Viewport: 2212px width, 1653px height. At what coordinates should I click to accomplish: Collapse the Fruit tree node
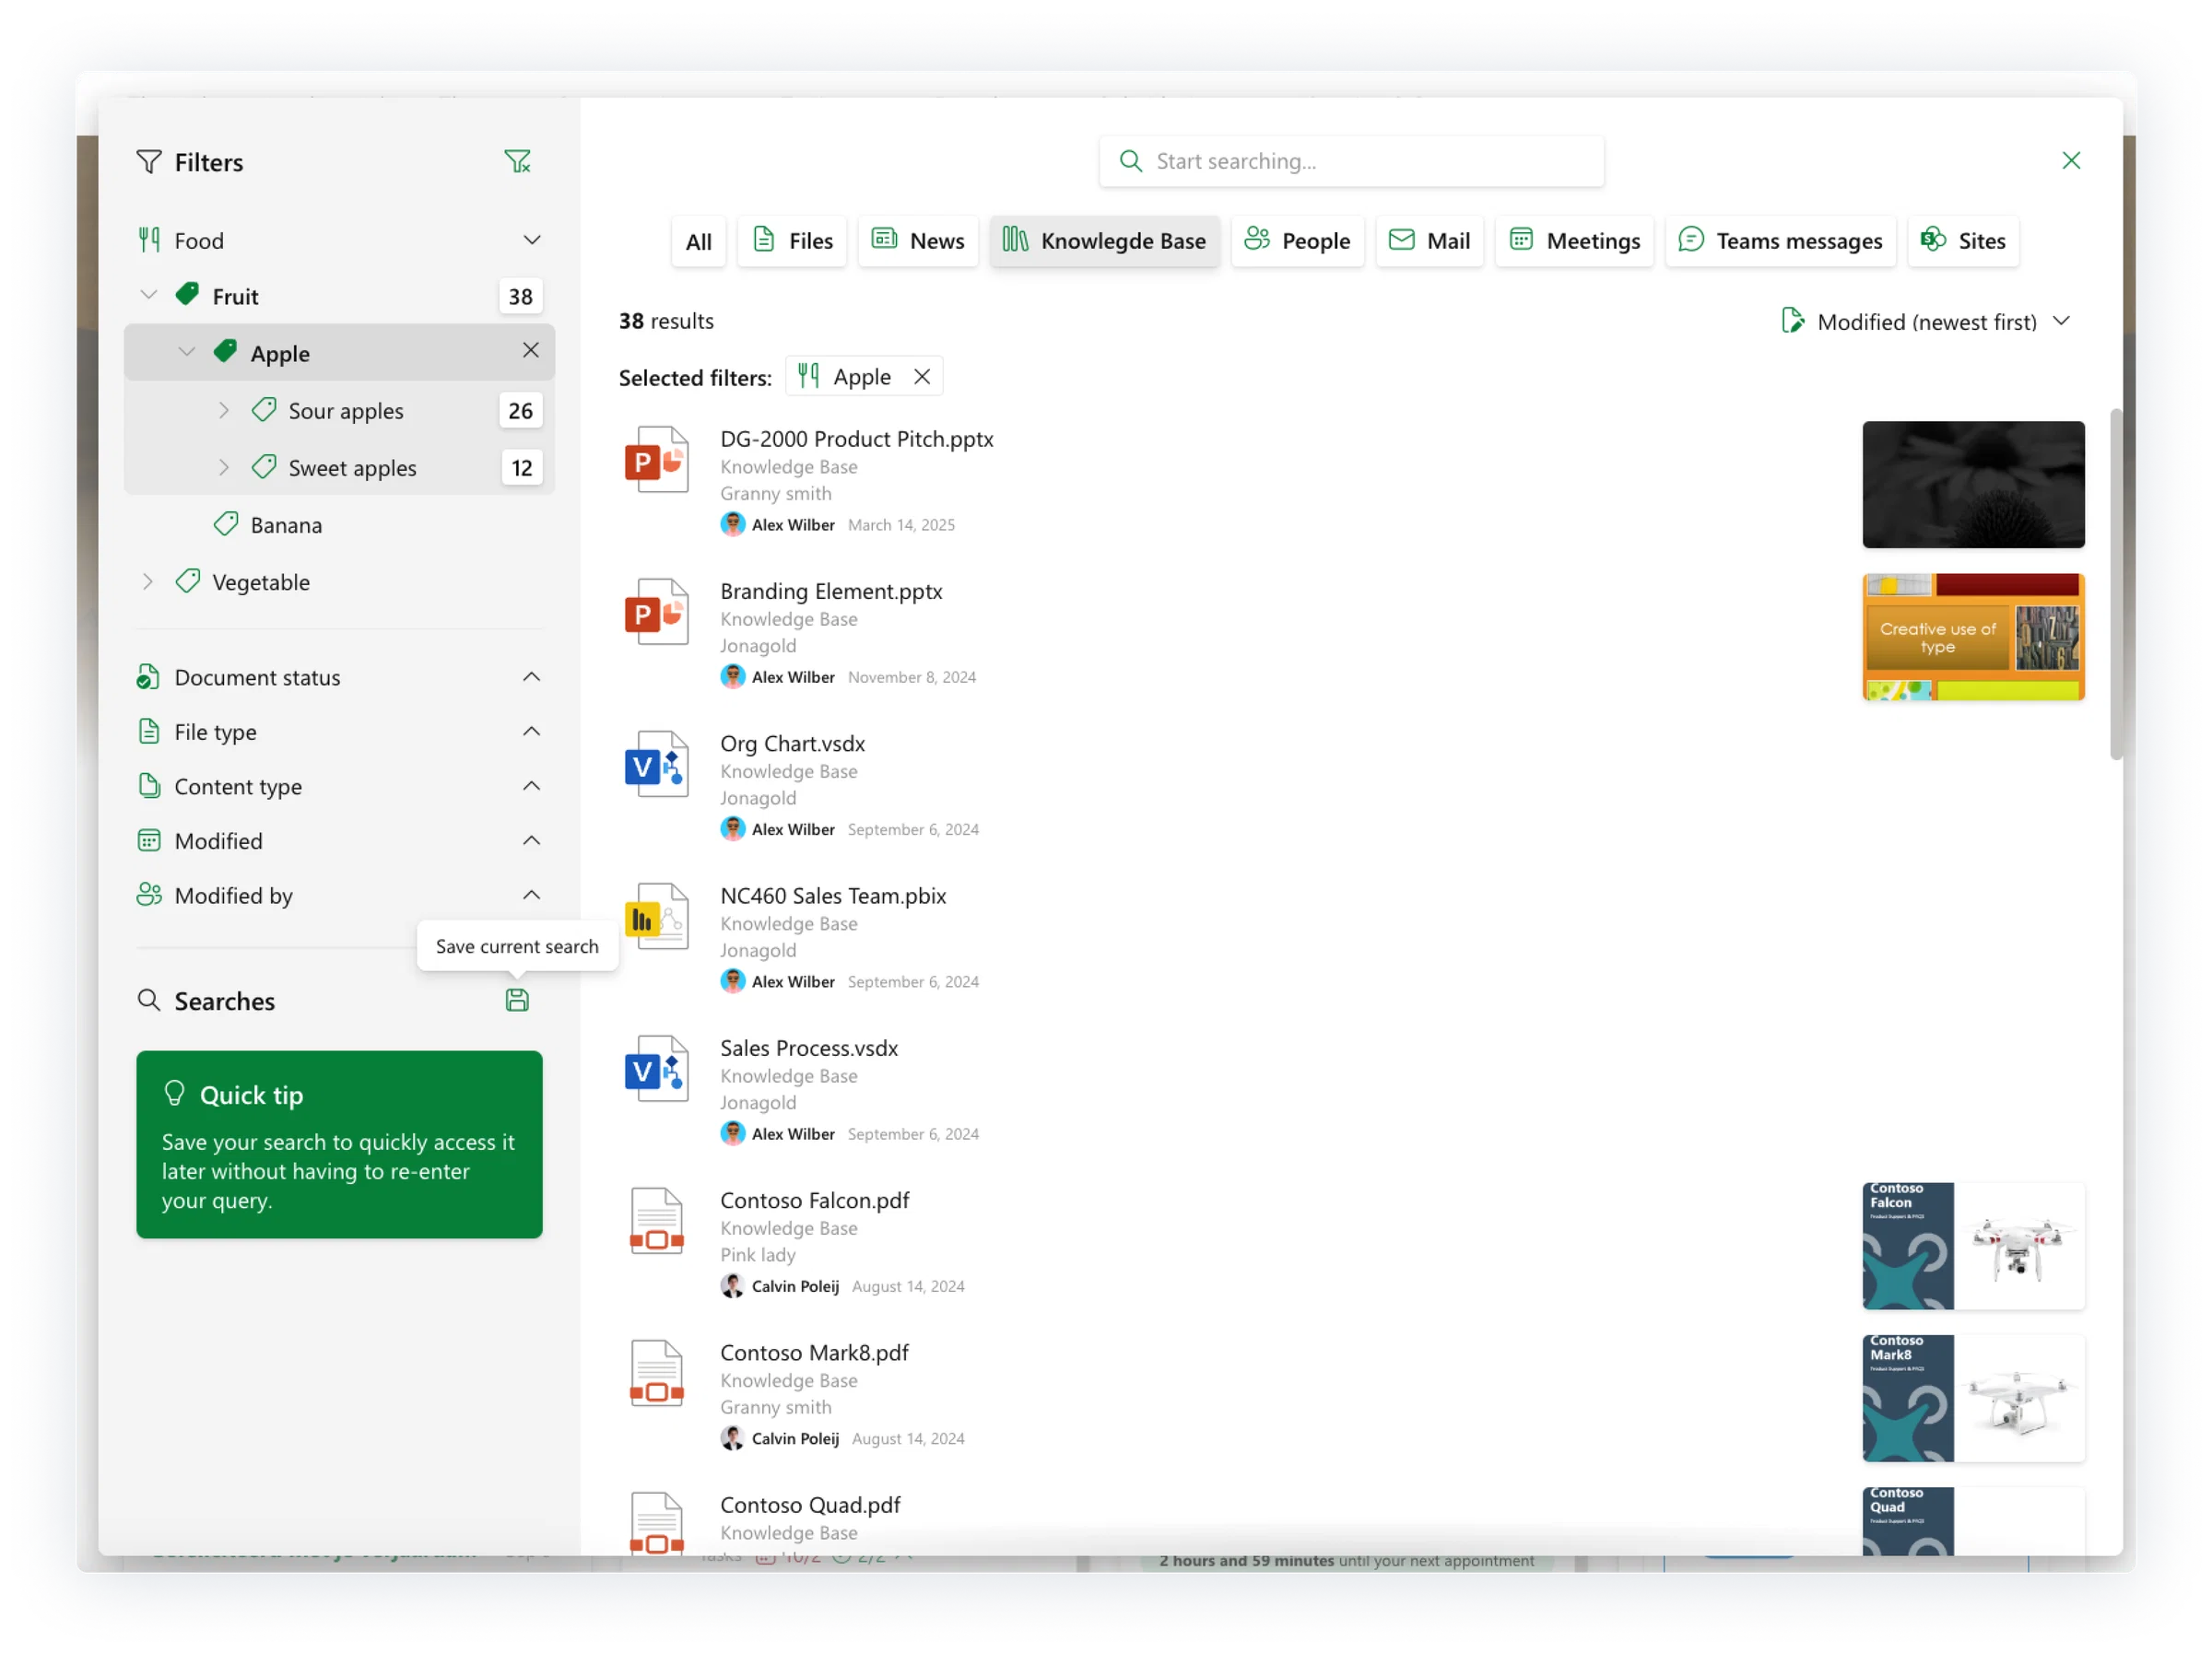149,295
